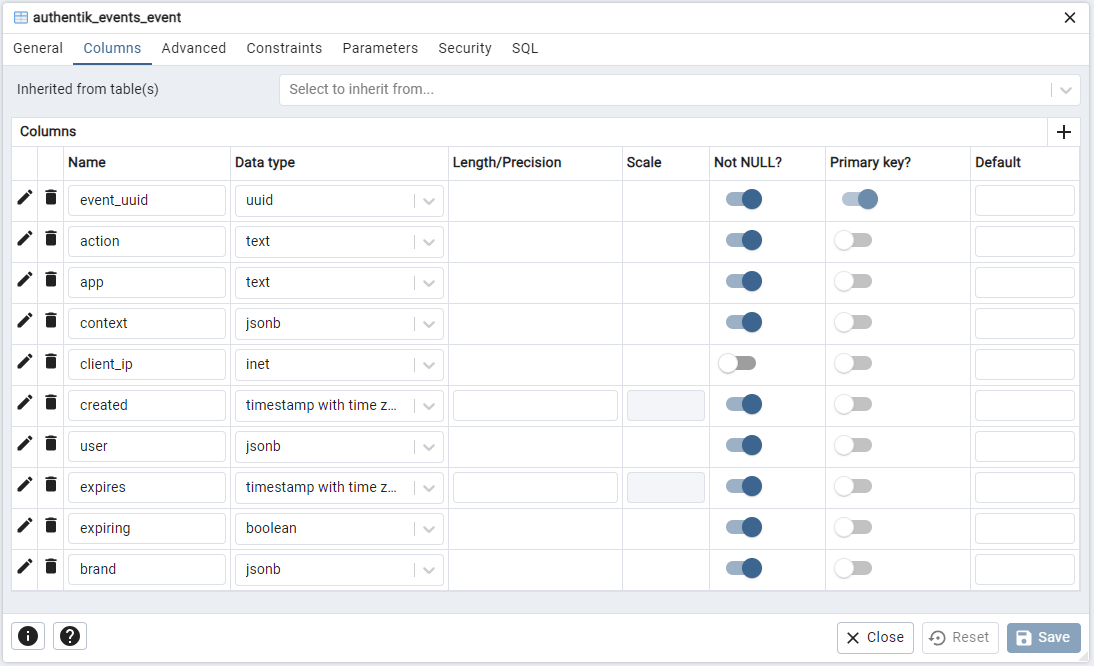Click the Length/Precision field for created

click(x=535, y=406)
